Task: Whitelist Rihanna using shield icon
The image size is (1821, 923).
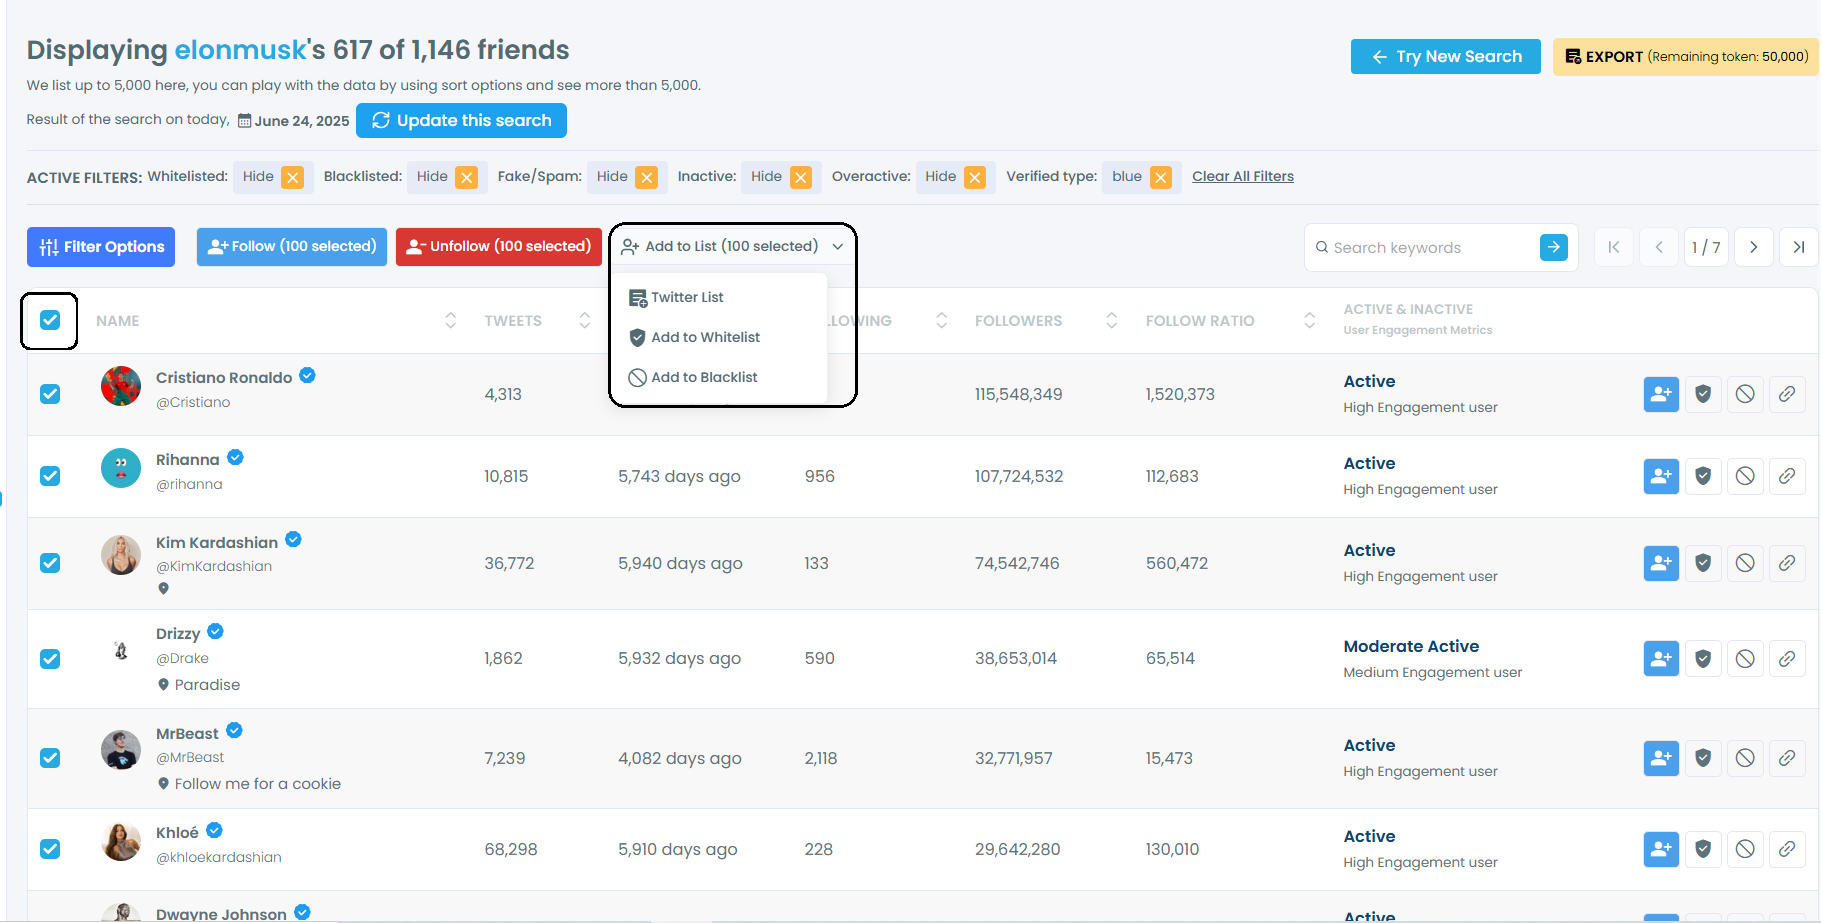Action: click(x=1703, y=476)
